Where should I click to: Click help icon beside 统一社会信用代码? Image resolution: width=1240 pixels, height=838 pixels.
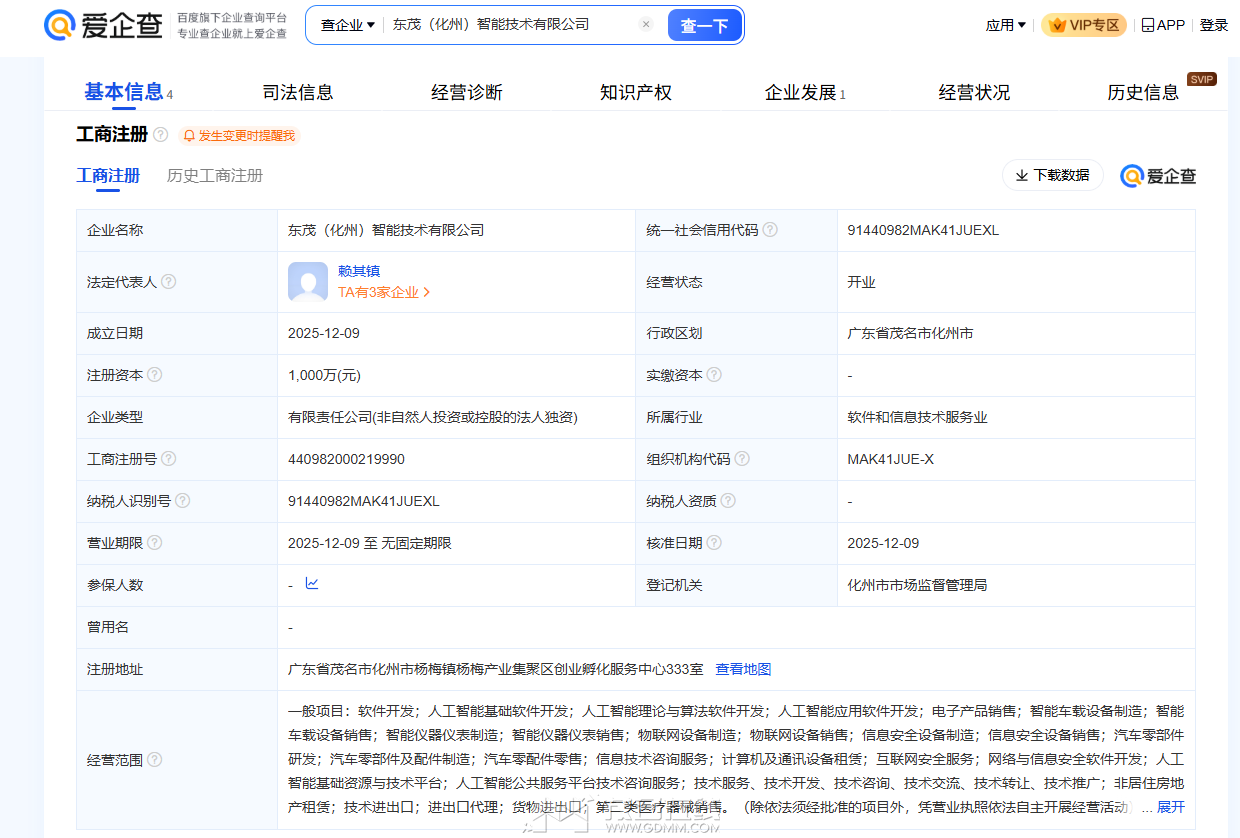(770, 230)
